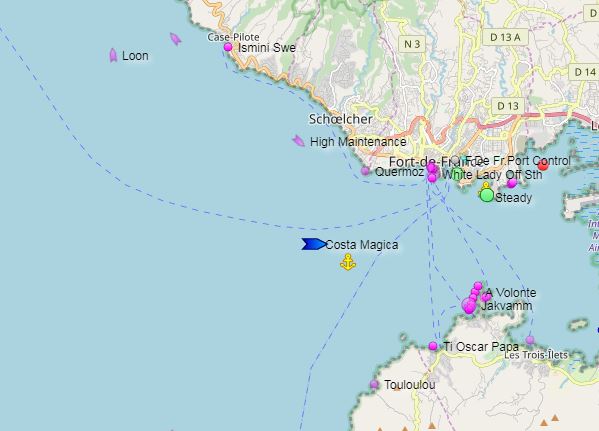Select the A Volonte vessel dot
Viewport: 599px width, 431px height.
[486, 297]
